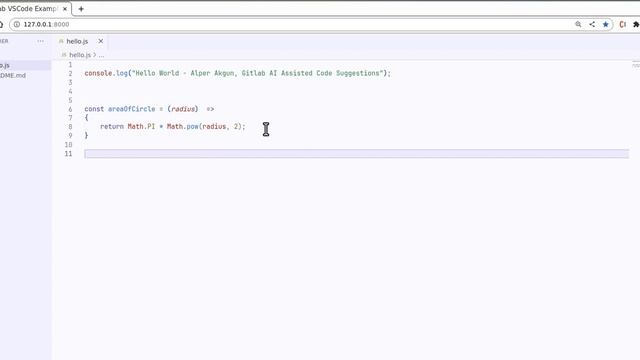Click the closing brace on line 9
Image resolution: width=640 pixels, height=360 pixels.
[x=86, y=136]
